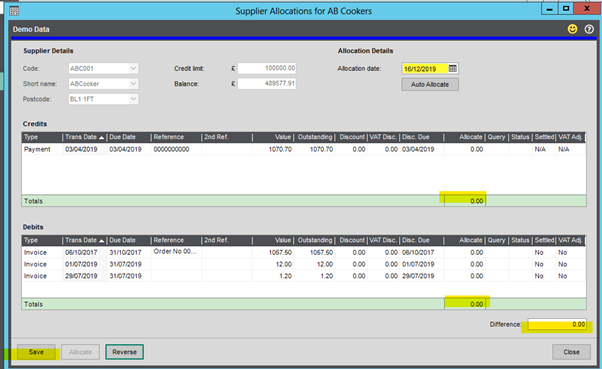Image resolution: width=602 pixels, height=369 pixels.
Task: Click Debits Due Date column header
Action: (x=129, y=240)
